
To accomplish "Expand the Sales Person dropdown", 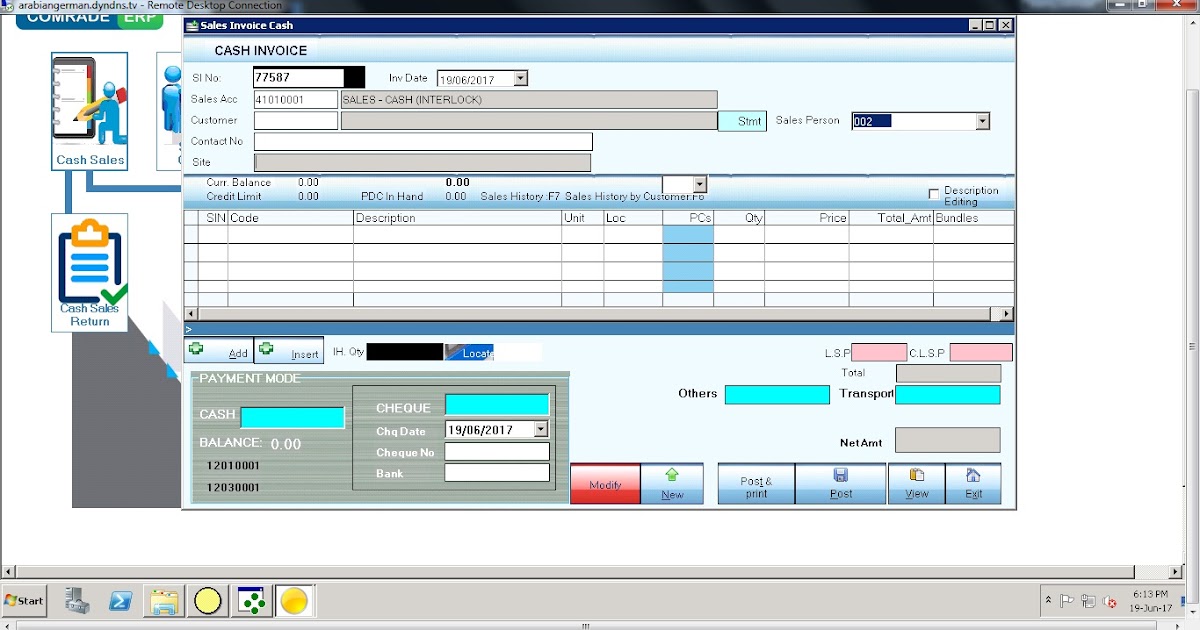I will click(x=983, y=120).
